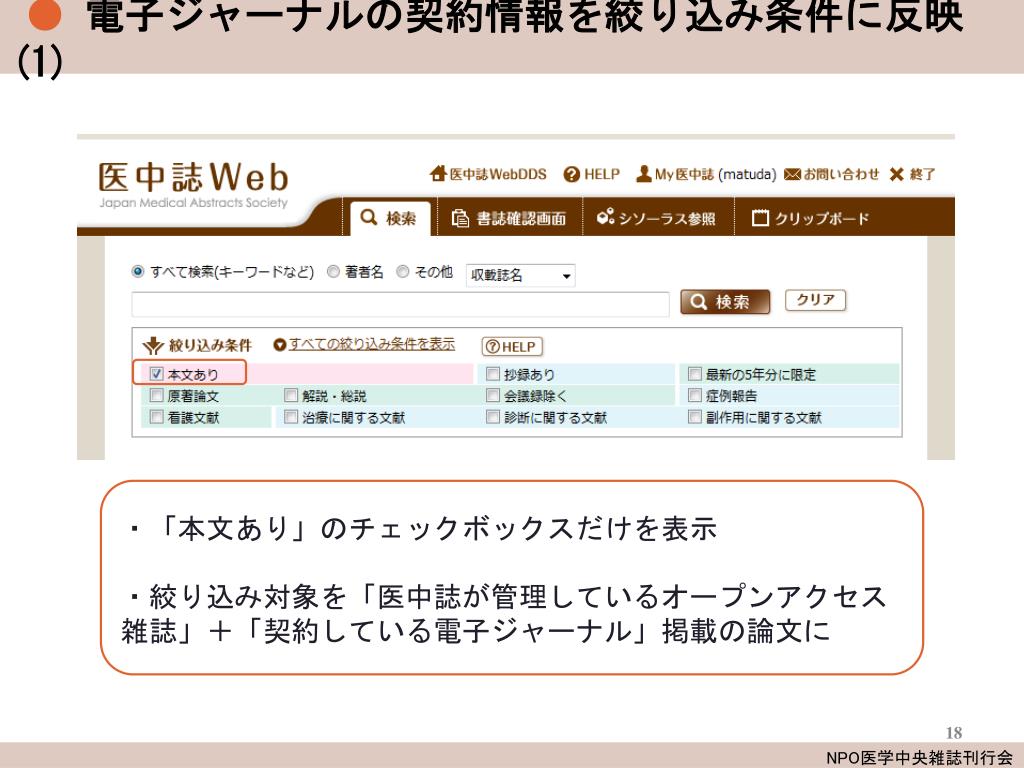Screen dimensions: 1024x768
Task: Uncheck the 本文あり checkbox
Action: (156, 374)
